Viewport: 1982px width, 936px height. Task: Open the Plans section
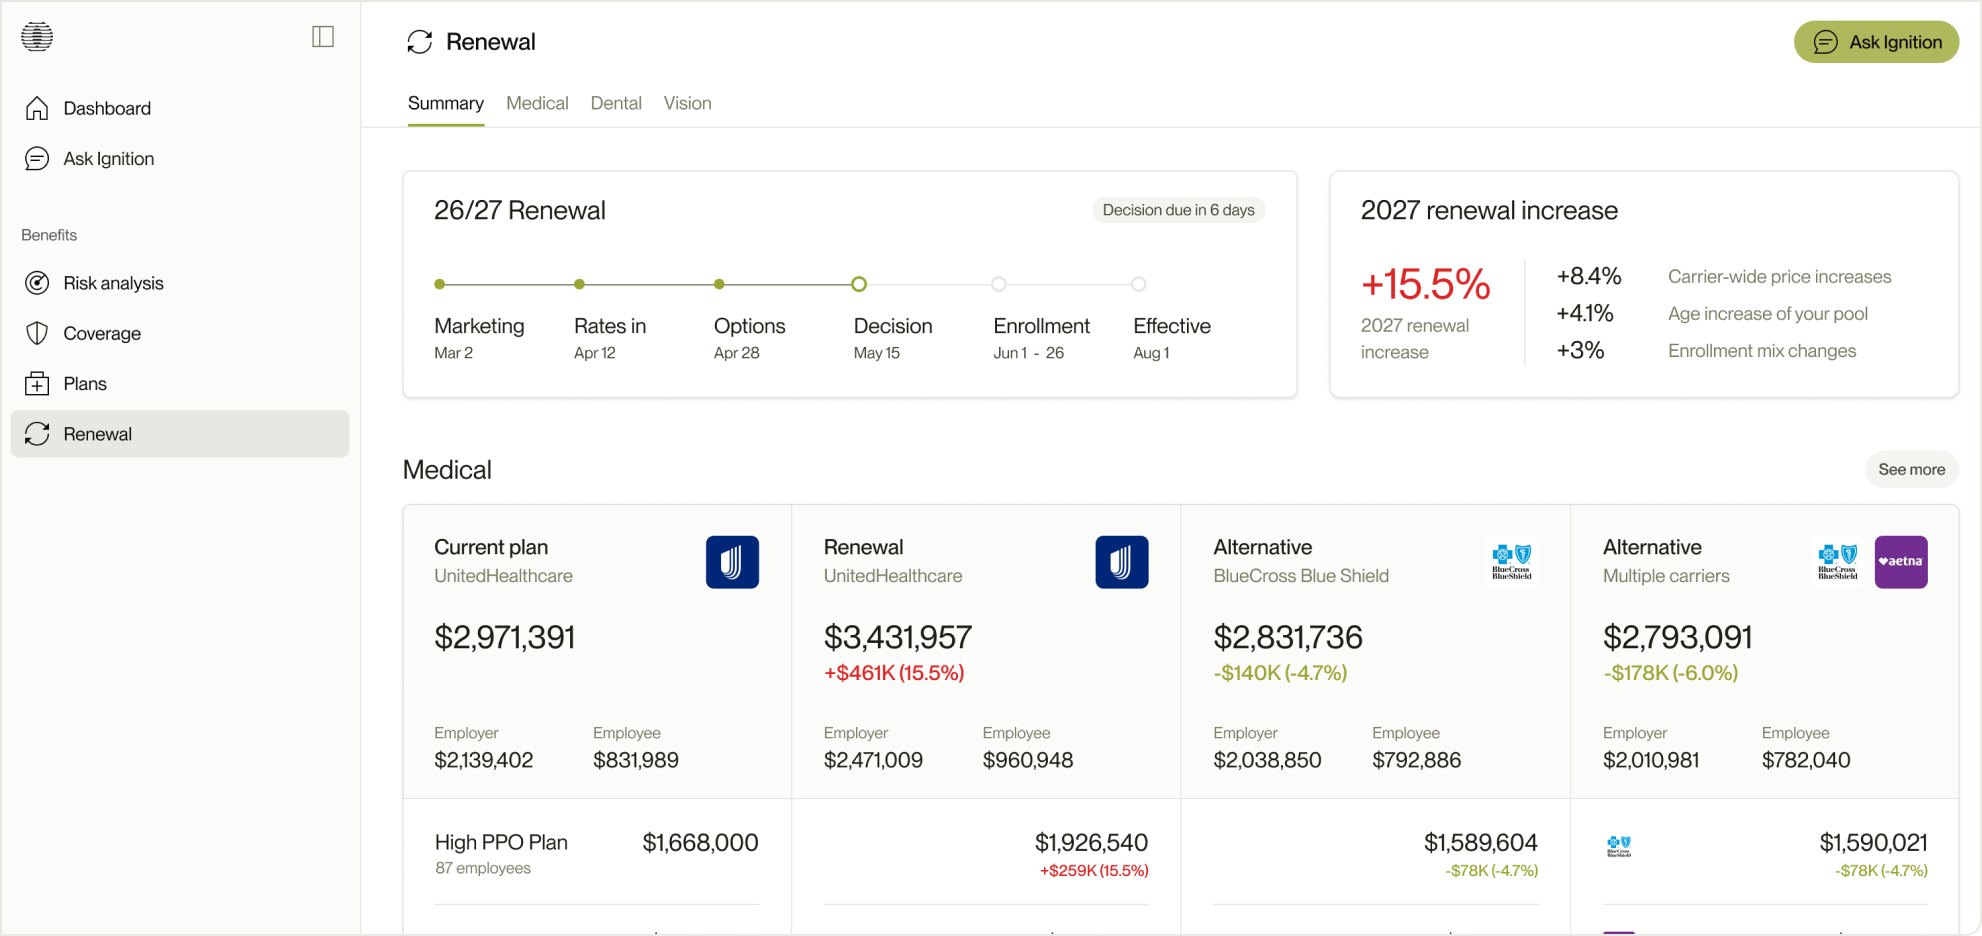(x=180, y=384)
